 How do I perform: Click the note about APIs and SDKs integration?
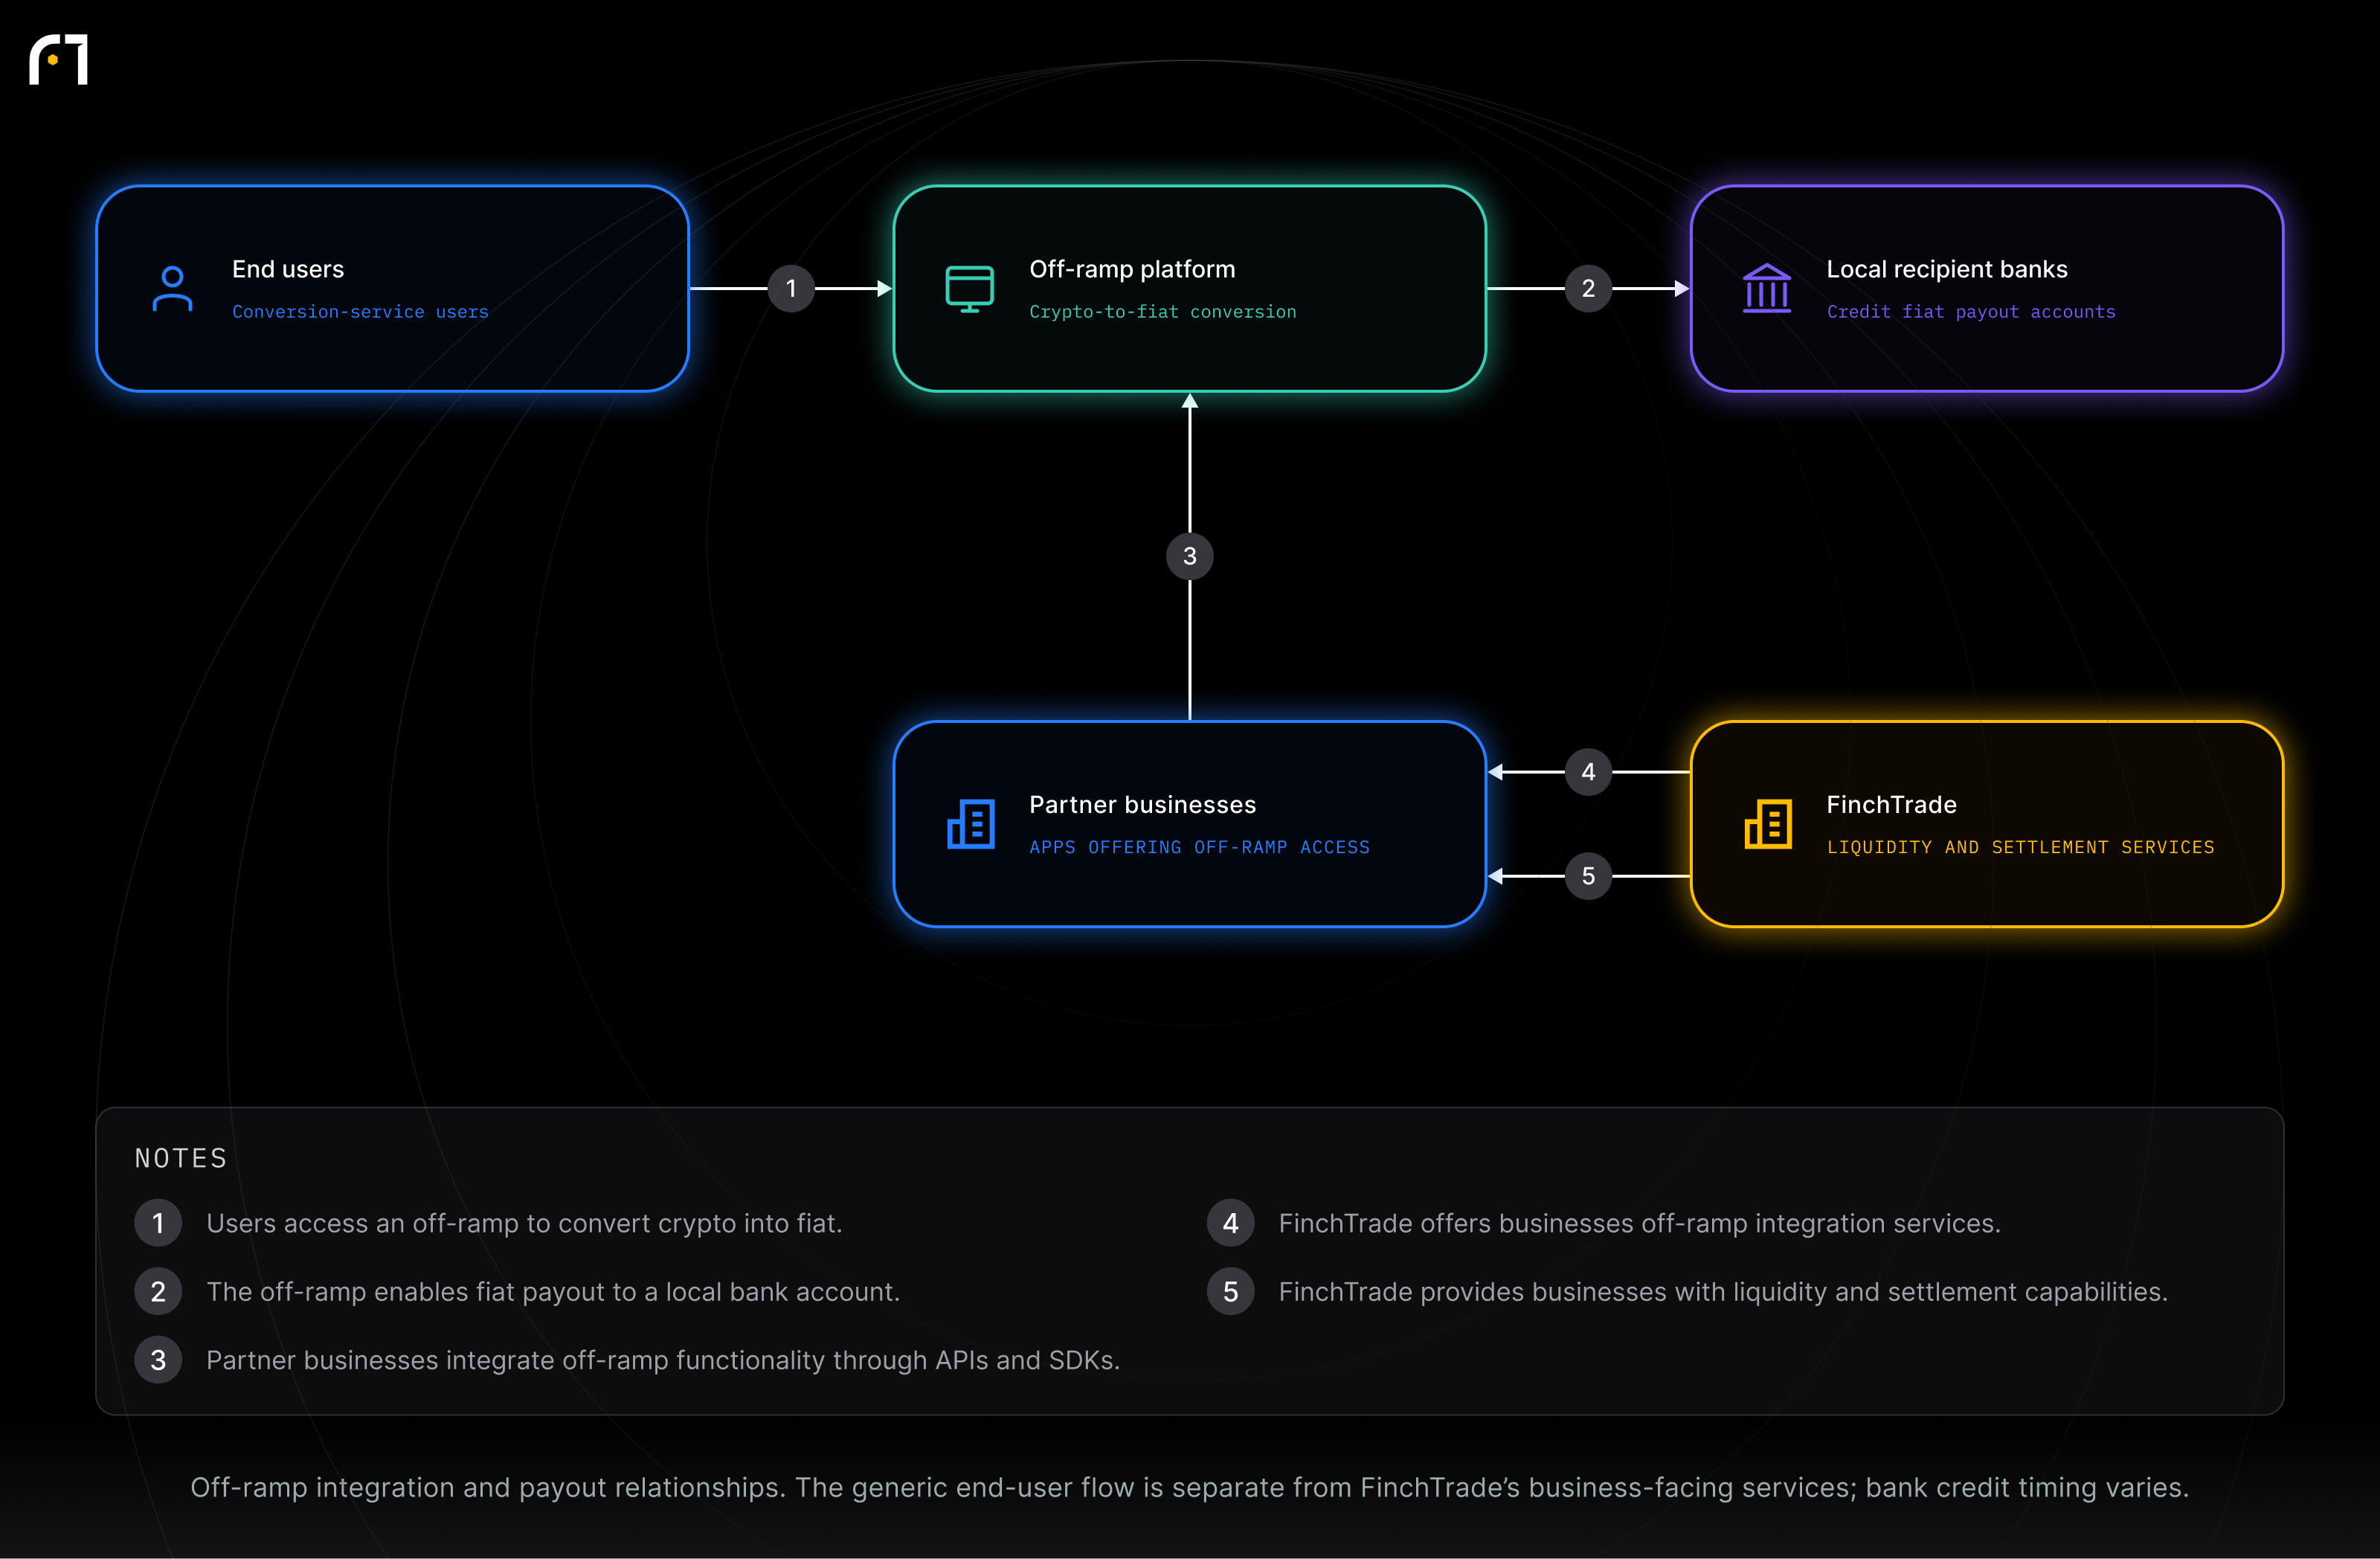pyautogui.click(x=663, y=1360)
